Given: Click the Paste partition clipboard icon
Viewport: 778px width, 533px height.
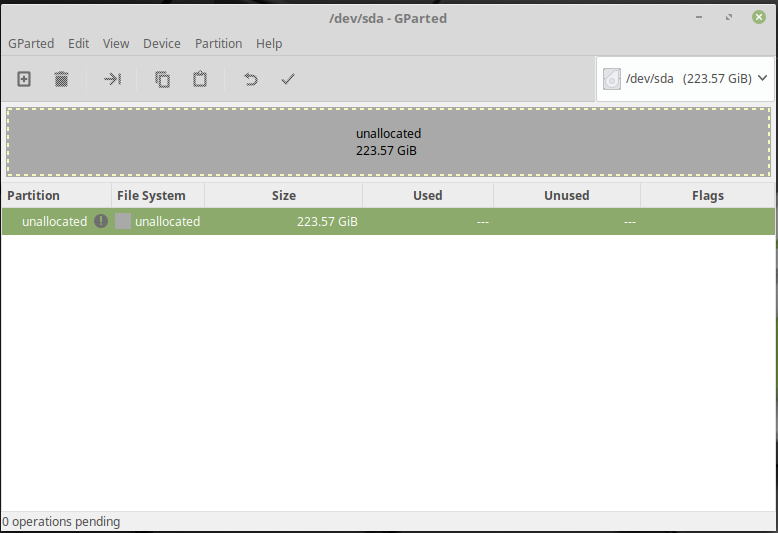Looking at the screenshot, I should [x=200, y=79].
